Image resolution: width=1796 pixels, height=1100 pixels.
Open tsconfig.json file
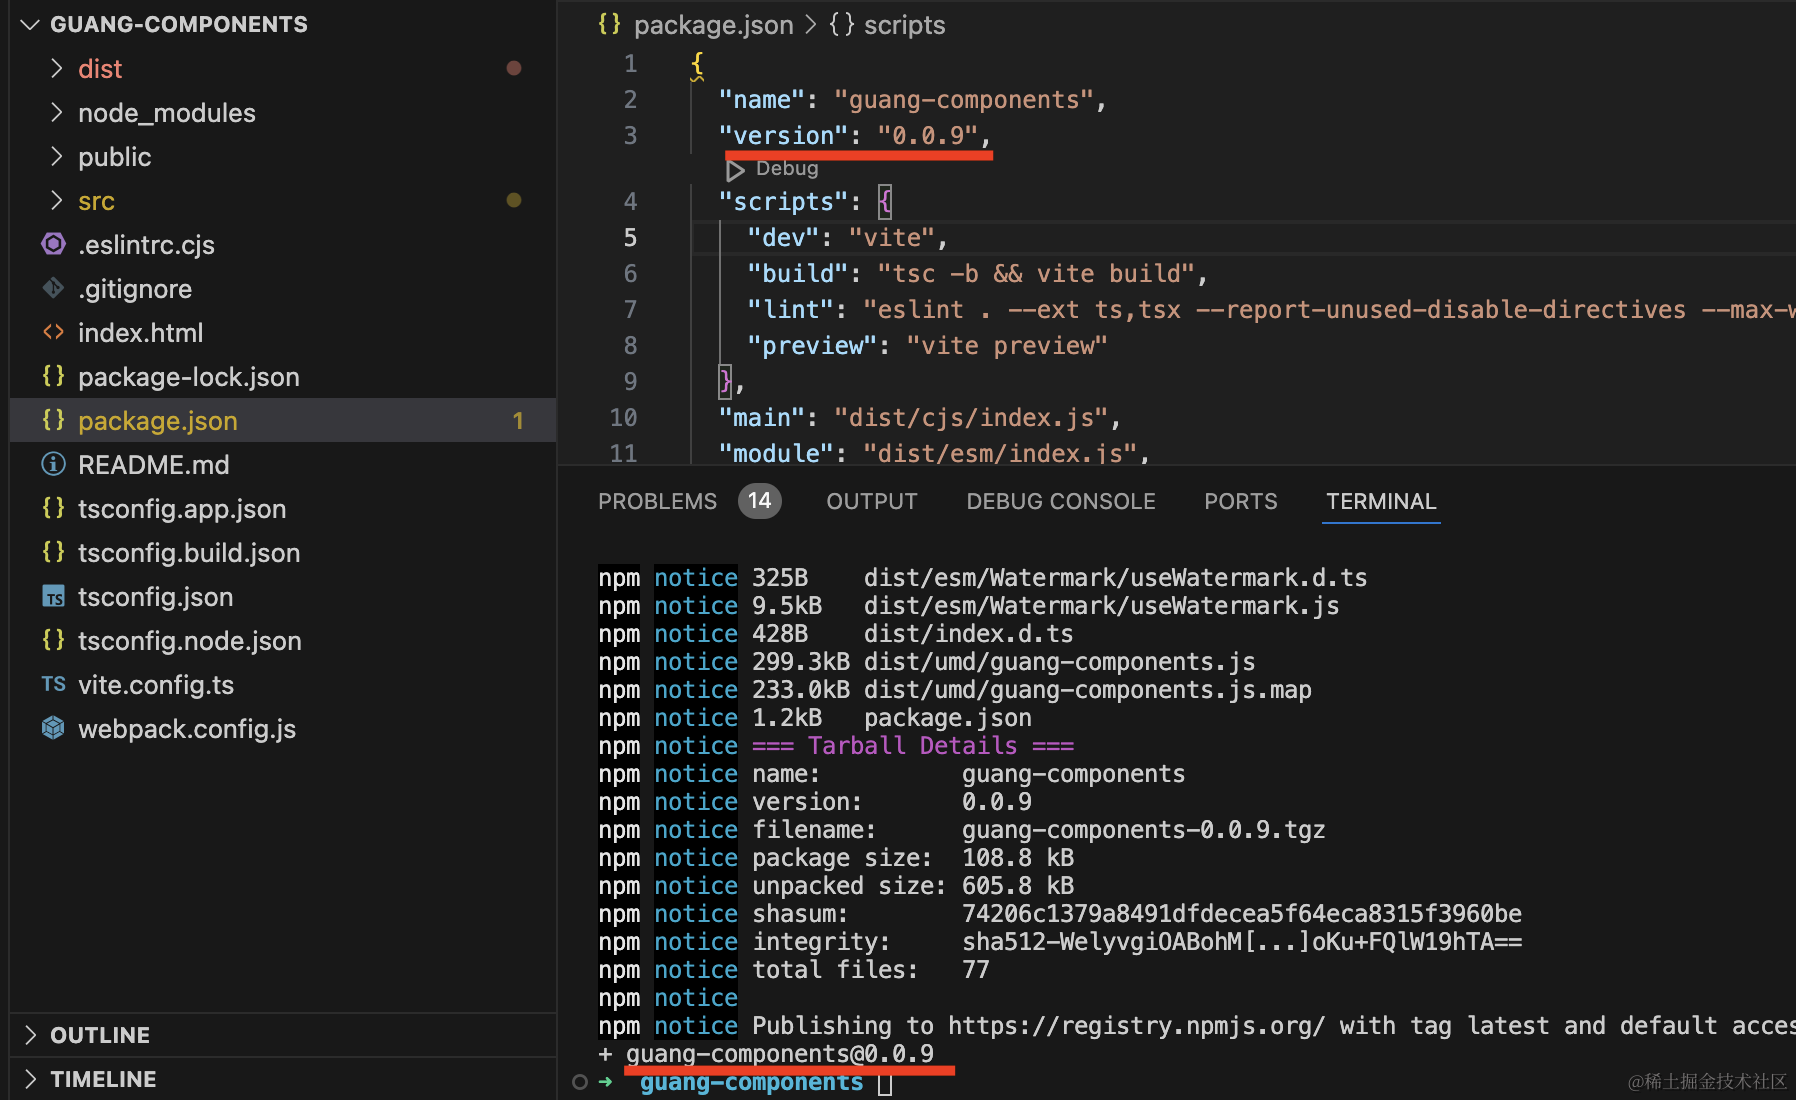click(155, 597)
